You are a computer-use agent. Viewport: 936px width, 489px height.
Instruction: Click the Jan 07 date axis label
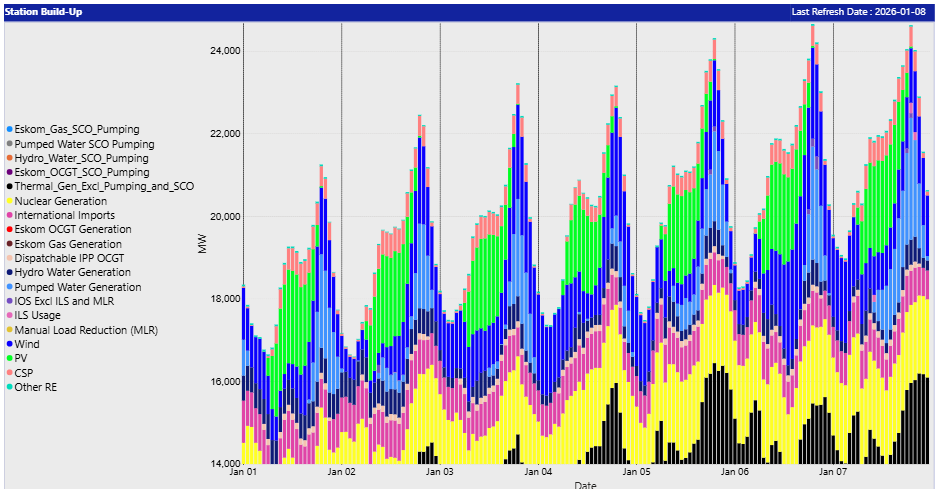click(833, 471)
